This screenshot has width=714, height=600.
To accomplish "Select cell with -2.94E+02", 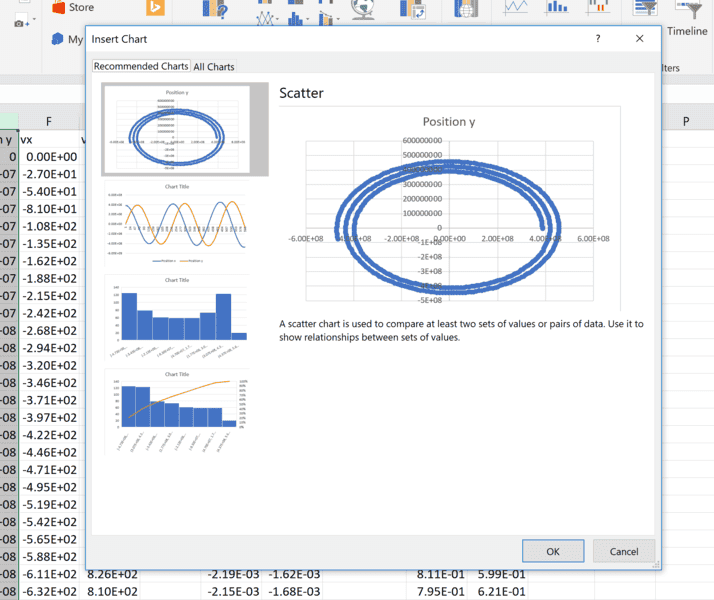I will 49,348.
